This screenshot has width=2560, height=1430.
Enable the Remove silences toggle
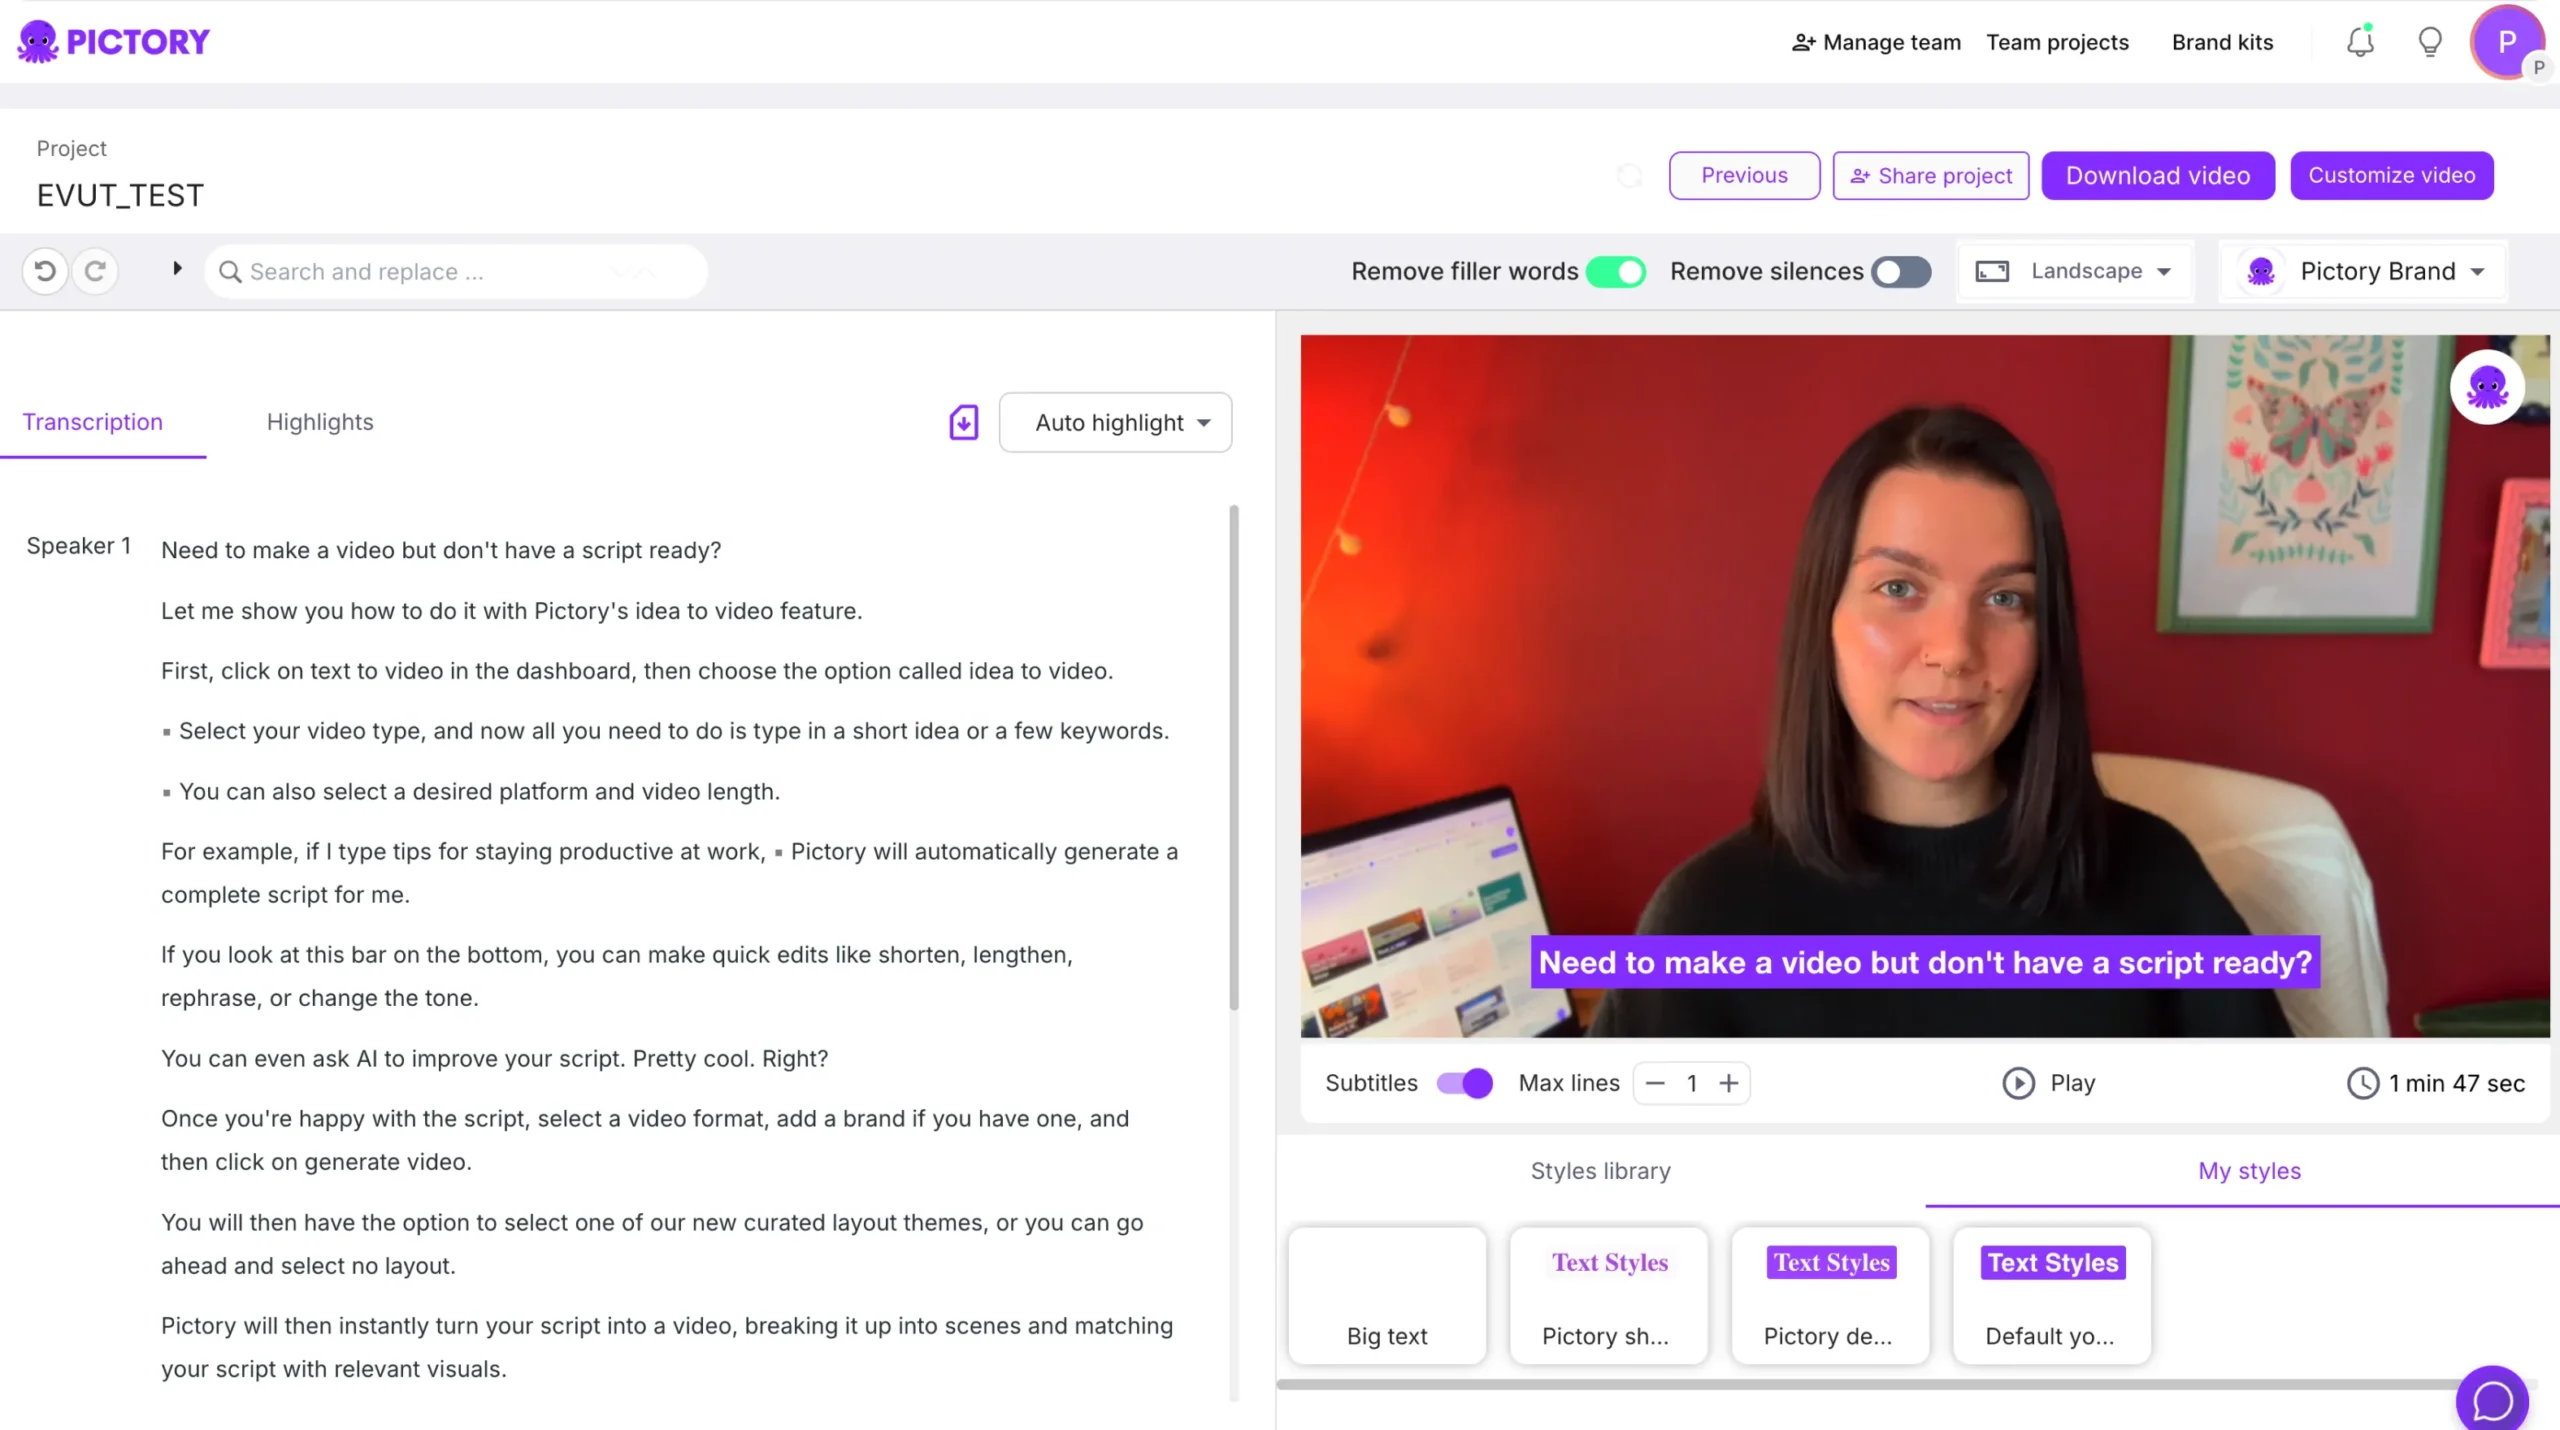[x=1899, y=271]
